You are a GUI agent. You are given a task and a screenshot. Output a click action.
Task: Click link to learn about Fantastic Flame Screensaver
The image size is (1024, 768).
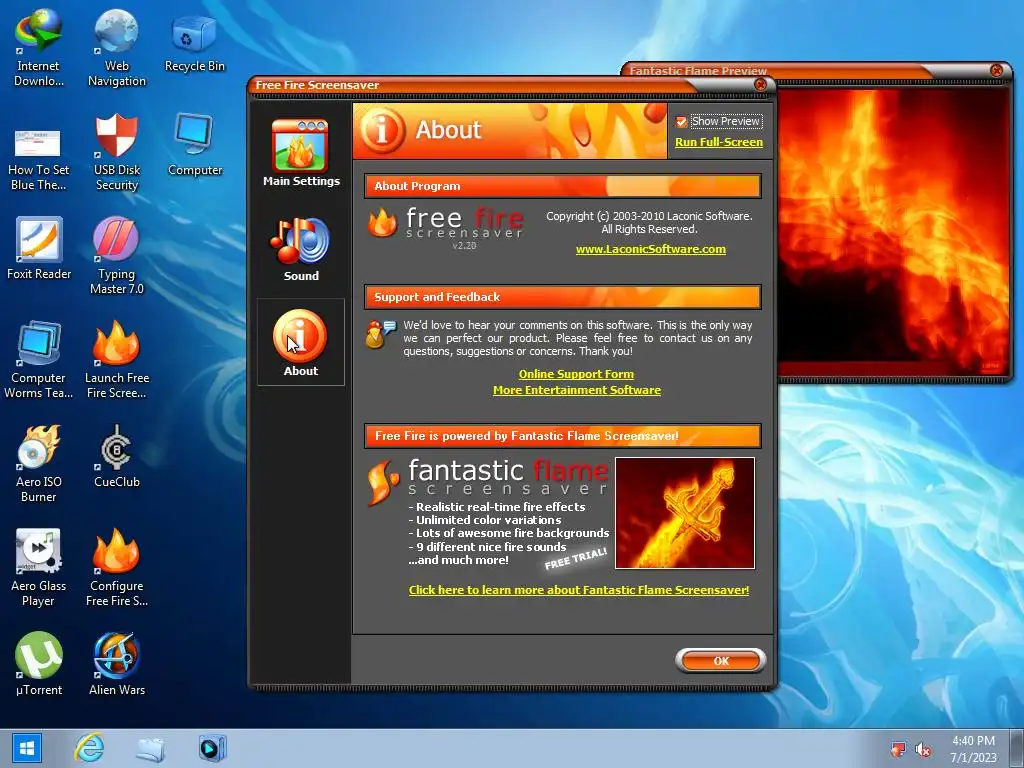(579, 590)
